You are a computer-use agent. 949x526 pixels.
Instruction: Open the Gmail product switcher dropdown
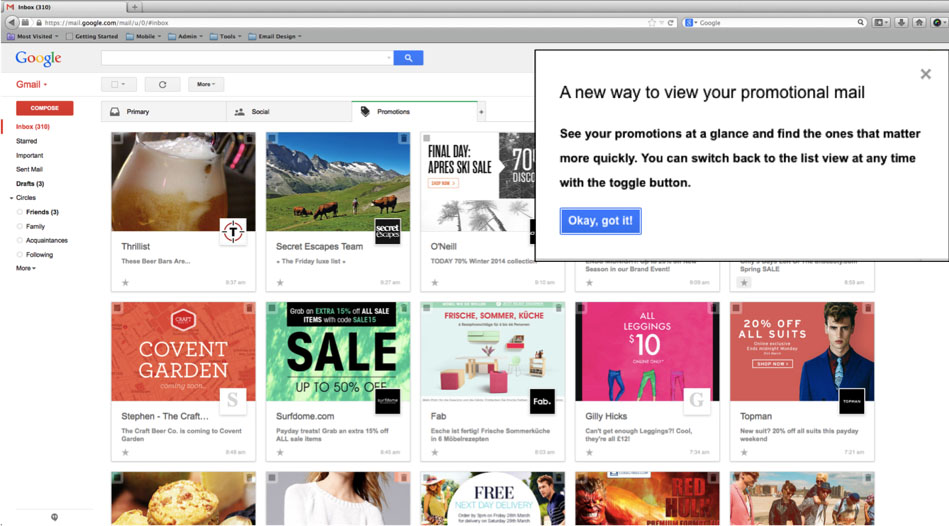[31, 85]
